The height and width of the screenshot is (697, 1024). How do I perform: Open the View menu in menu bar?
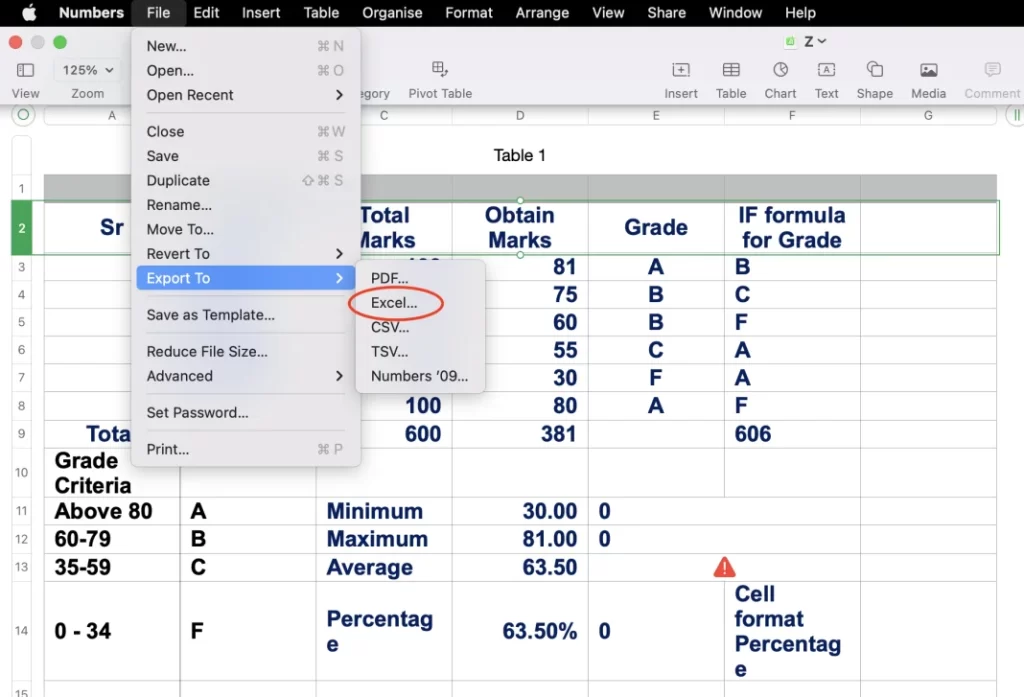[608, 12]
